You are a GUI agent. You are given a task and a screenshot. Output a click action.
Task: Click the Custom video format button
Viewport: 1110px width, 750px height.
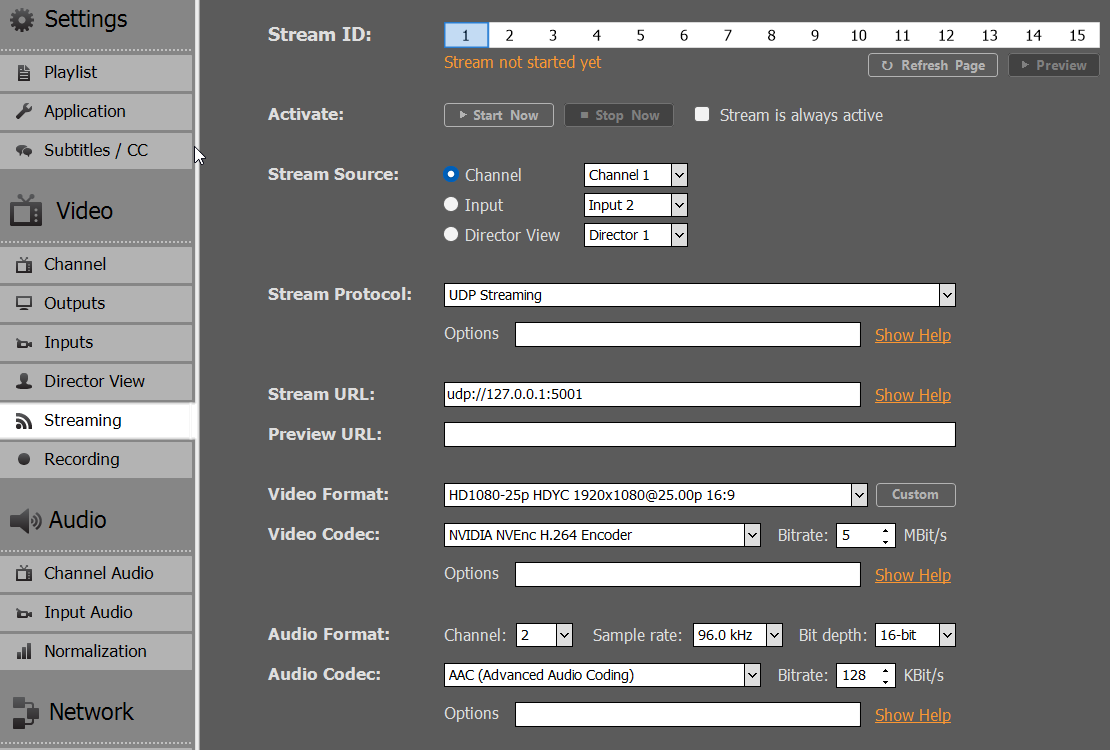(x=916, y=495)
